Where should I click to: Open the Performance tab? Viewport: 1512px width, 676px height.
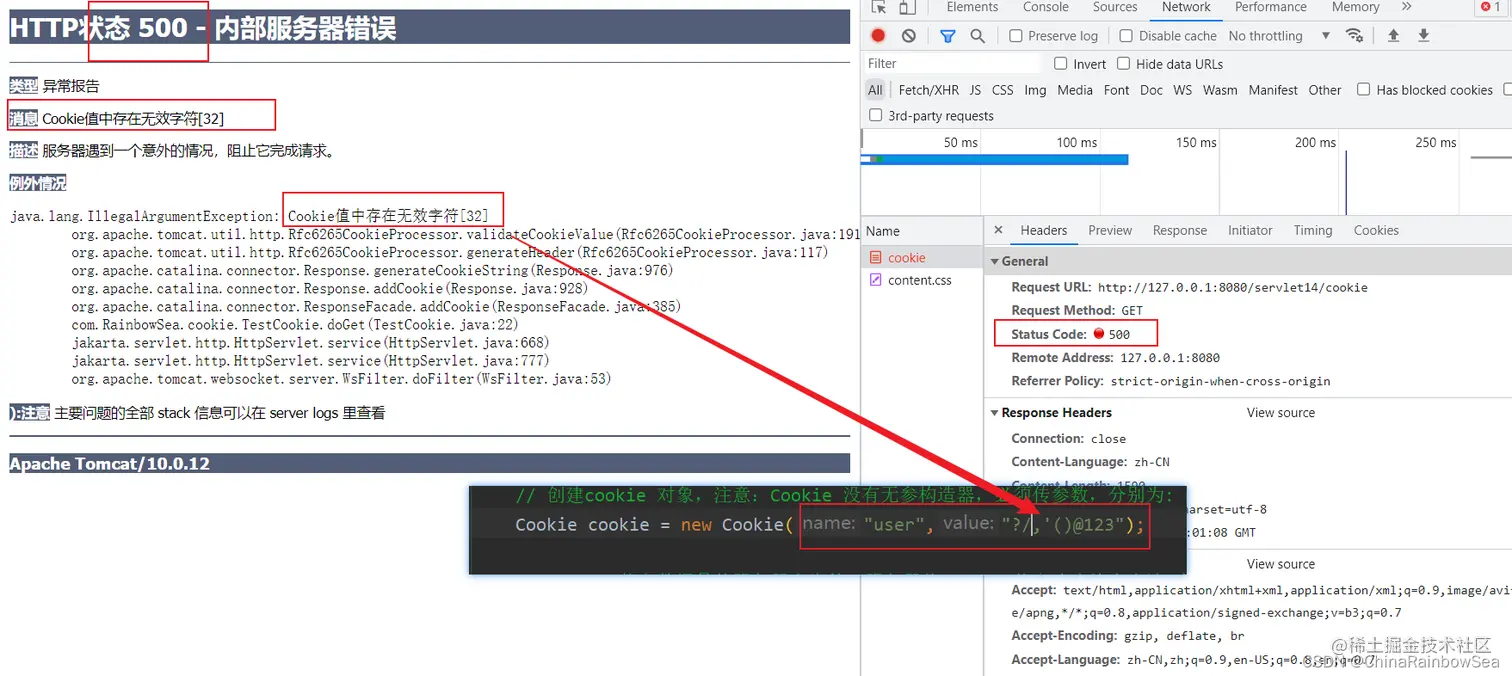coord(1271,7)
